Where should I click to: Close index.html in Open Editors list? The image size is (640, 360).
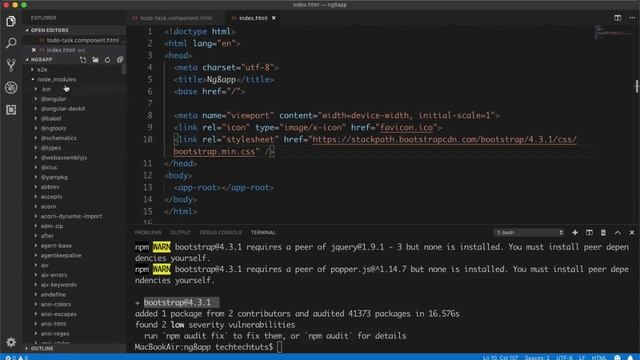click(34, 50)
